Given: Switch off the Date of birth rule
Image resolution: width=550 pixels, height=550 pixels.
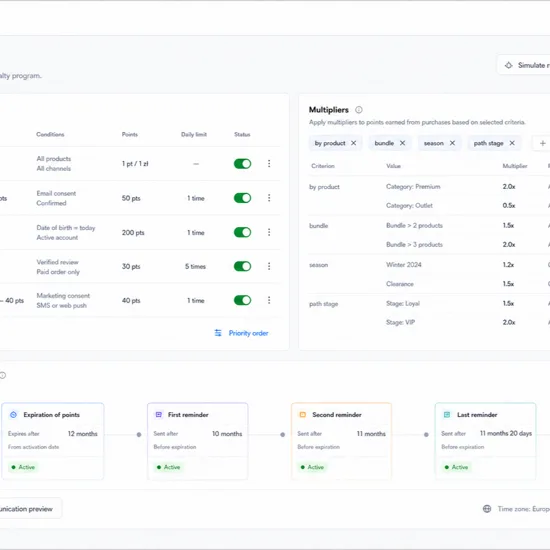Looking at the screenshot, I should [242, 232].
